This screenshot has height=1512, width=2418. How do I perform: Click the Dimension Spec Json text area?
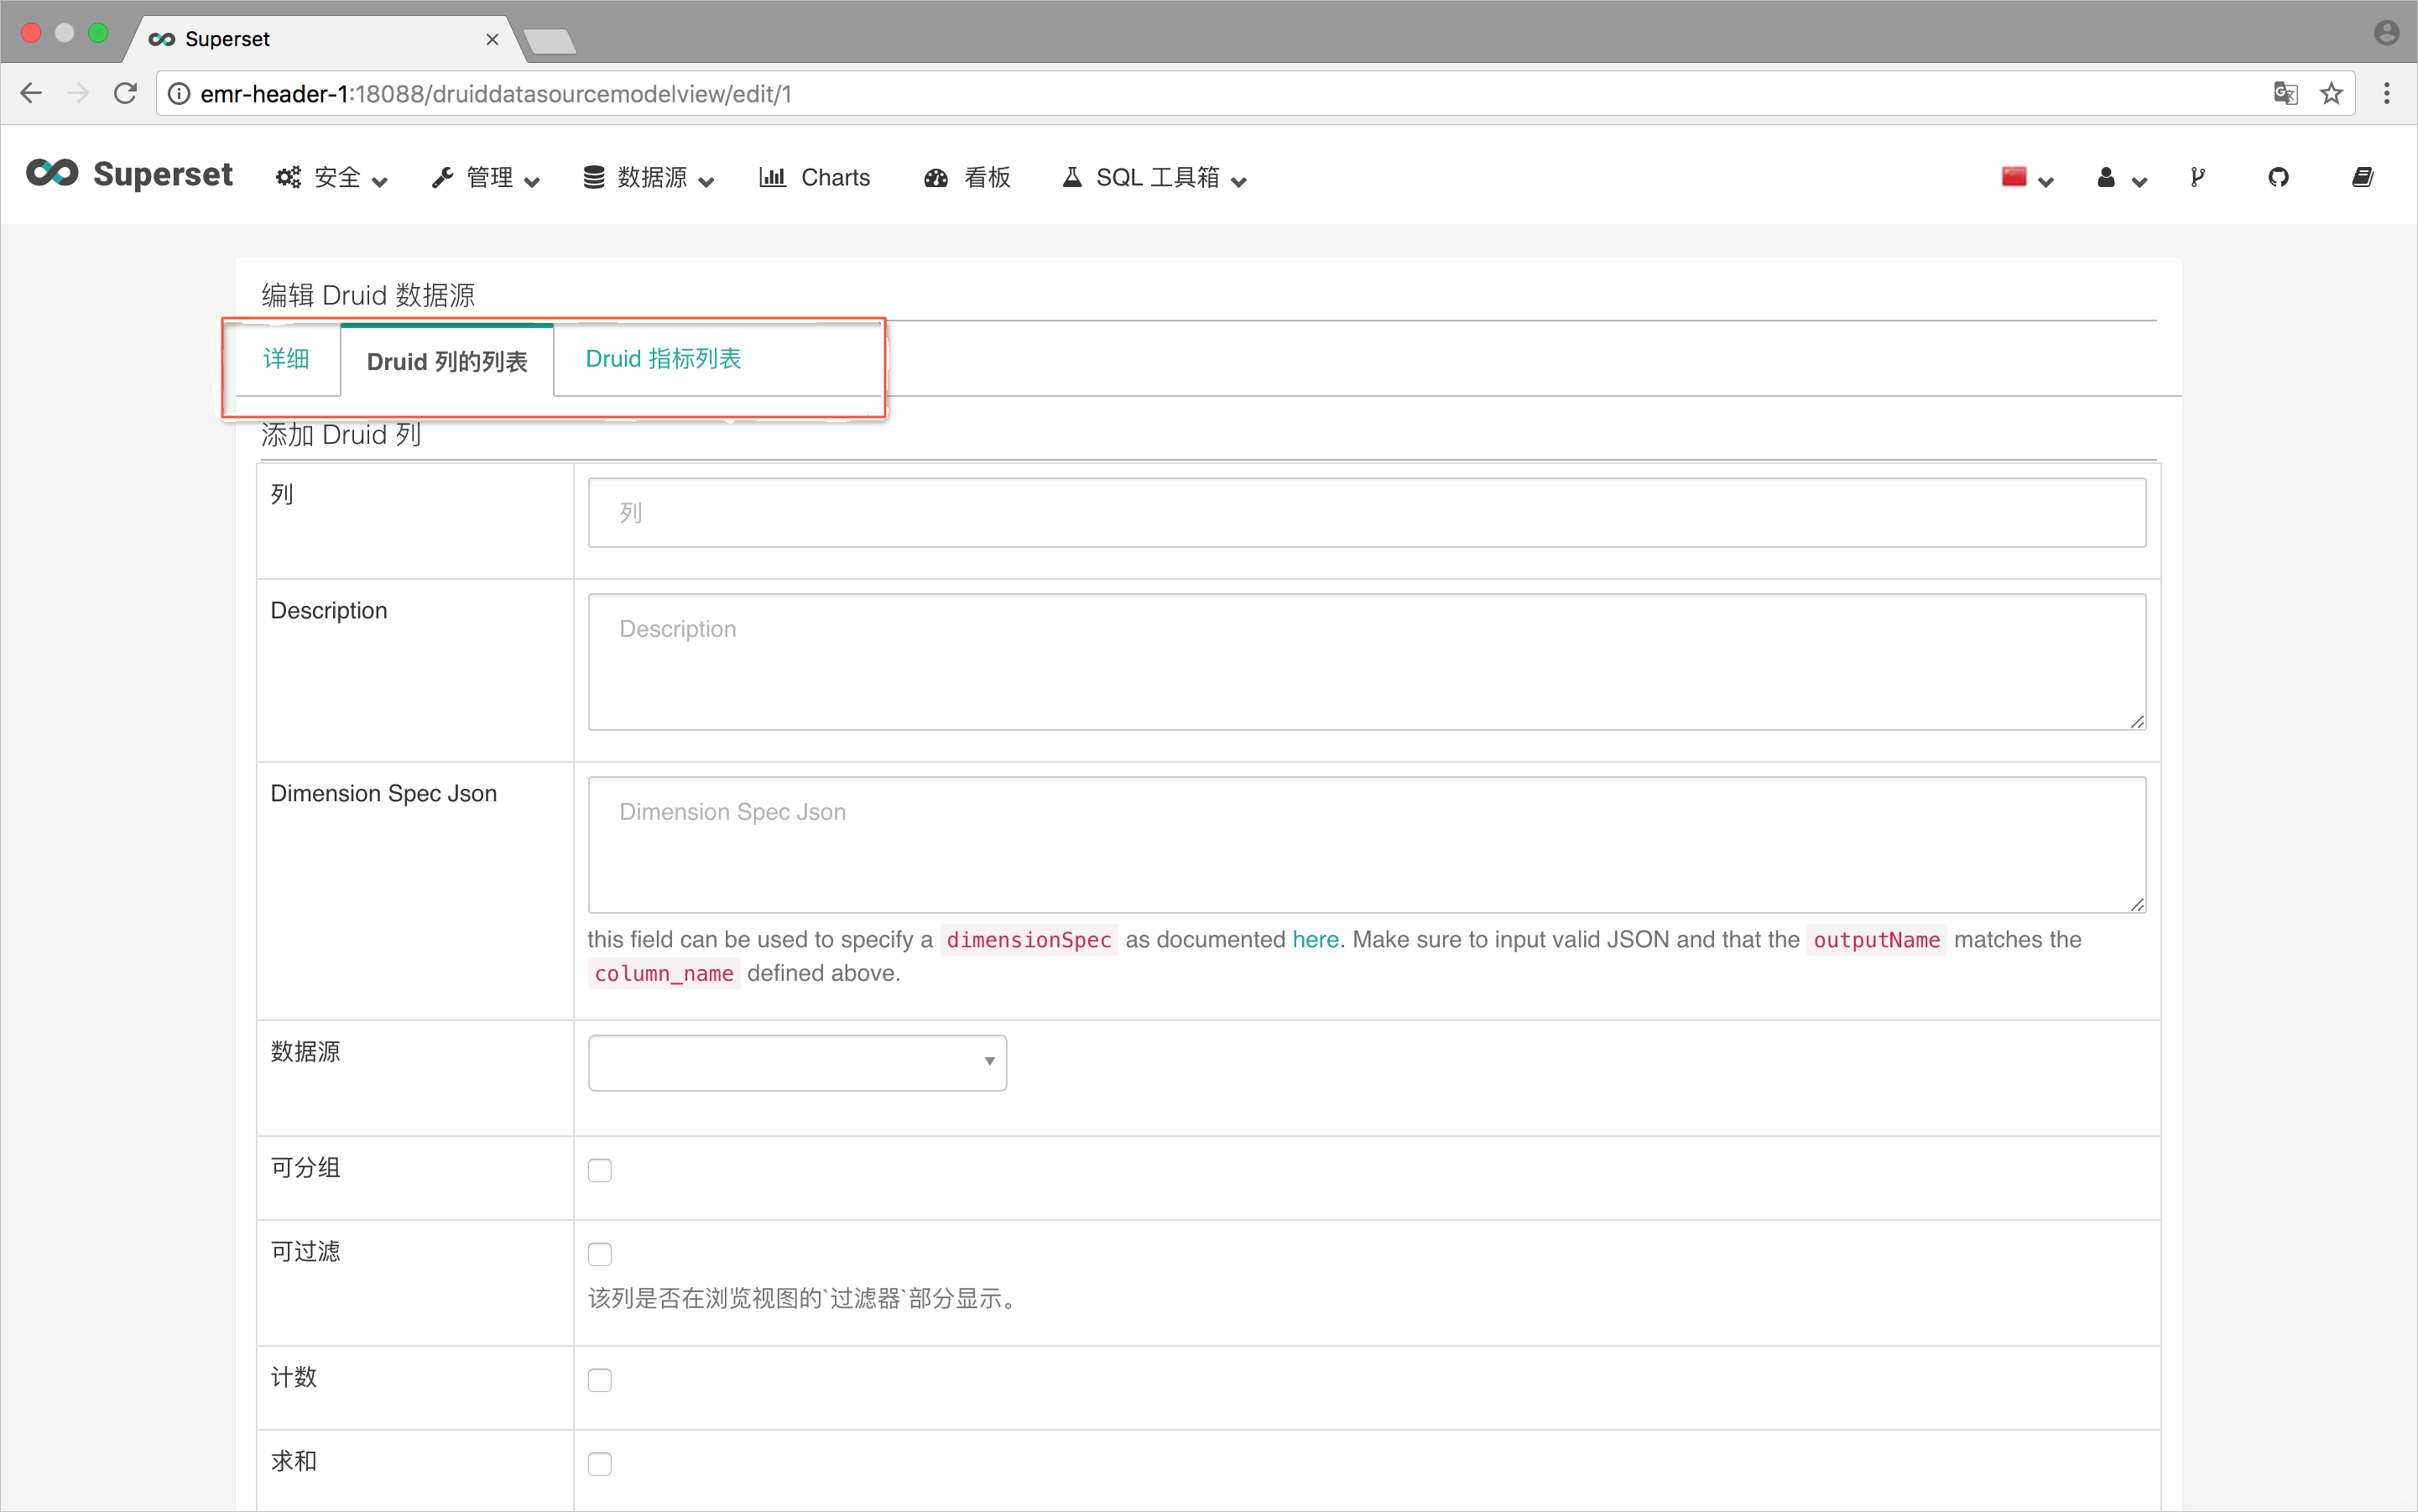[1367, 845]
